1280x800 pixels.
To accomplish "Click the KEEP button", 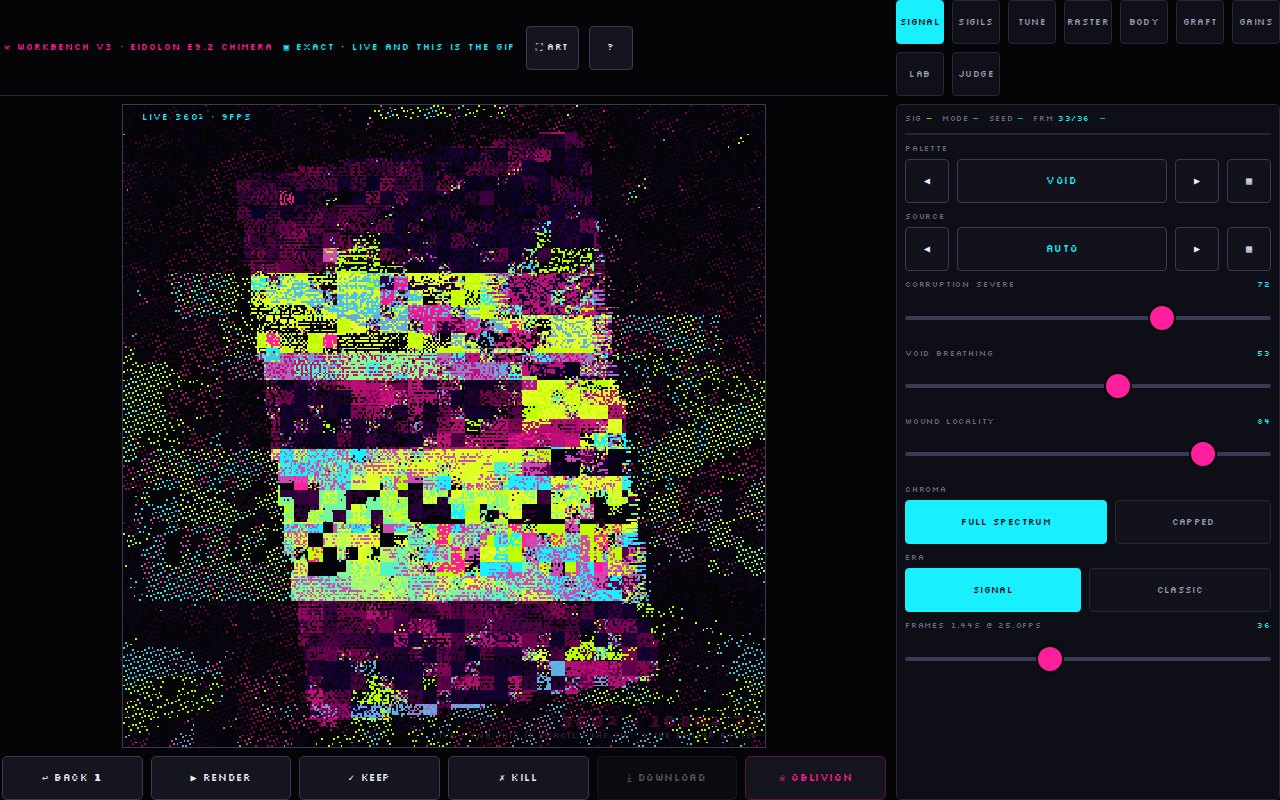I will click(x=369, y=778).
